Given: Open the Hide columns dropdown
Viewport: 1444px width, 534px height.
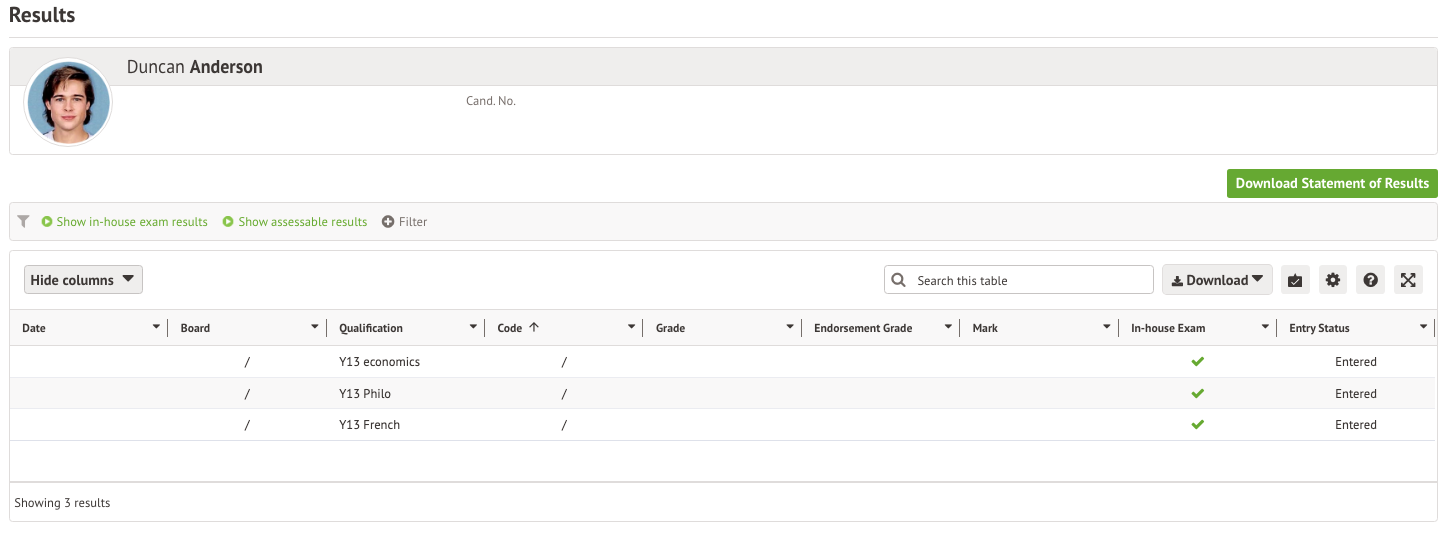Looking at the screenshot, I should pos(83,280).
